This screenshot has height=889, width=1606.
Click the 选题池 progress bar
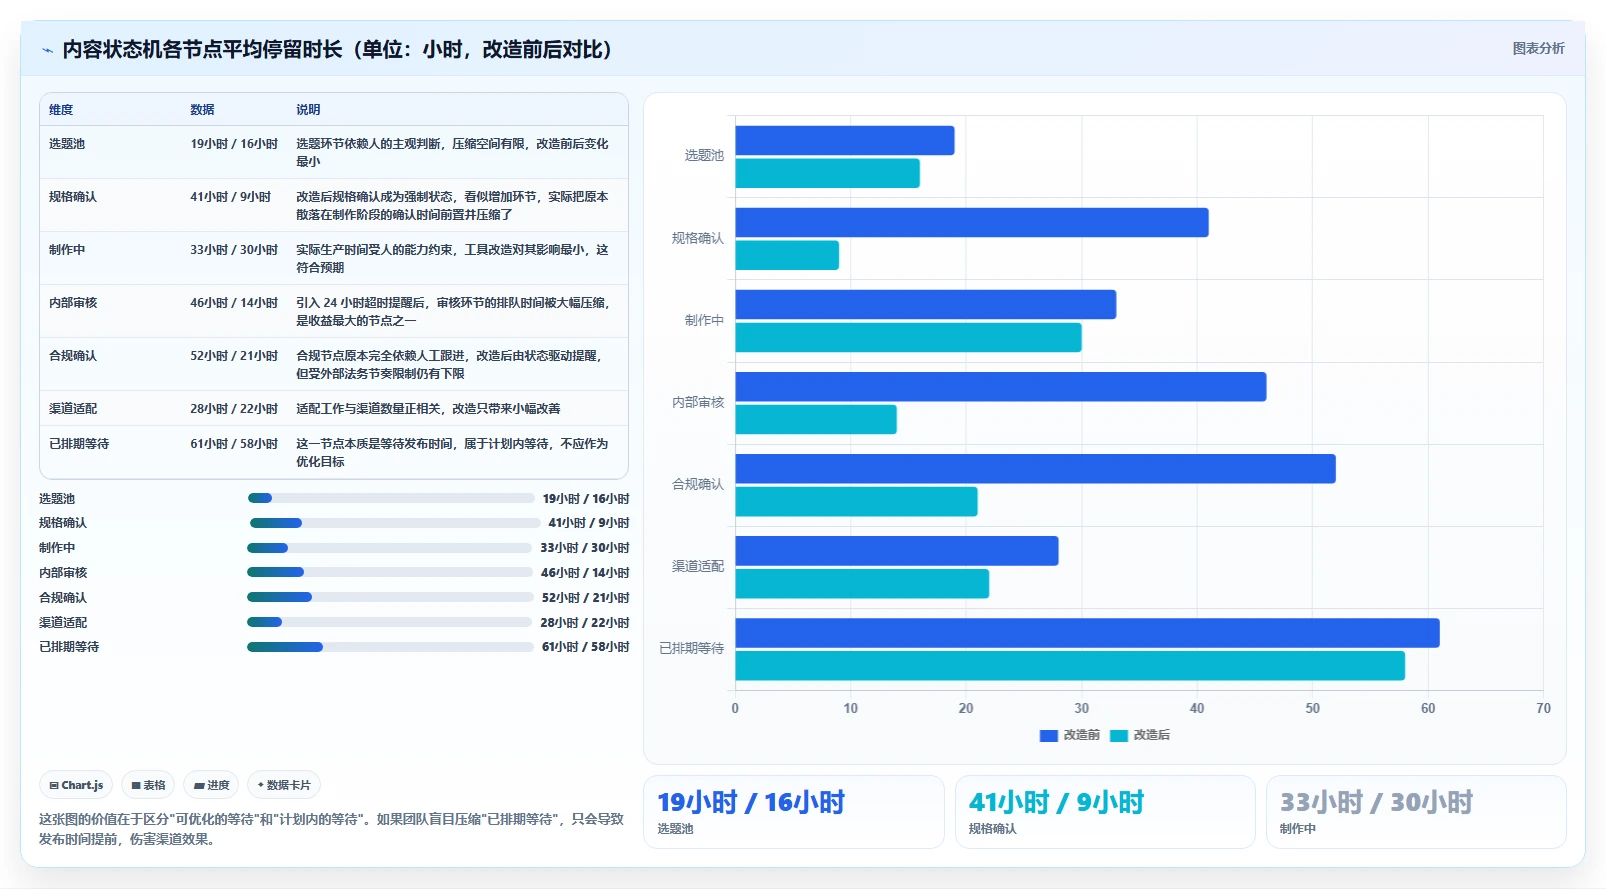tap(391, 498)
